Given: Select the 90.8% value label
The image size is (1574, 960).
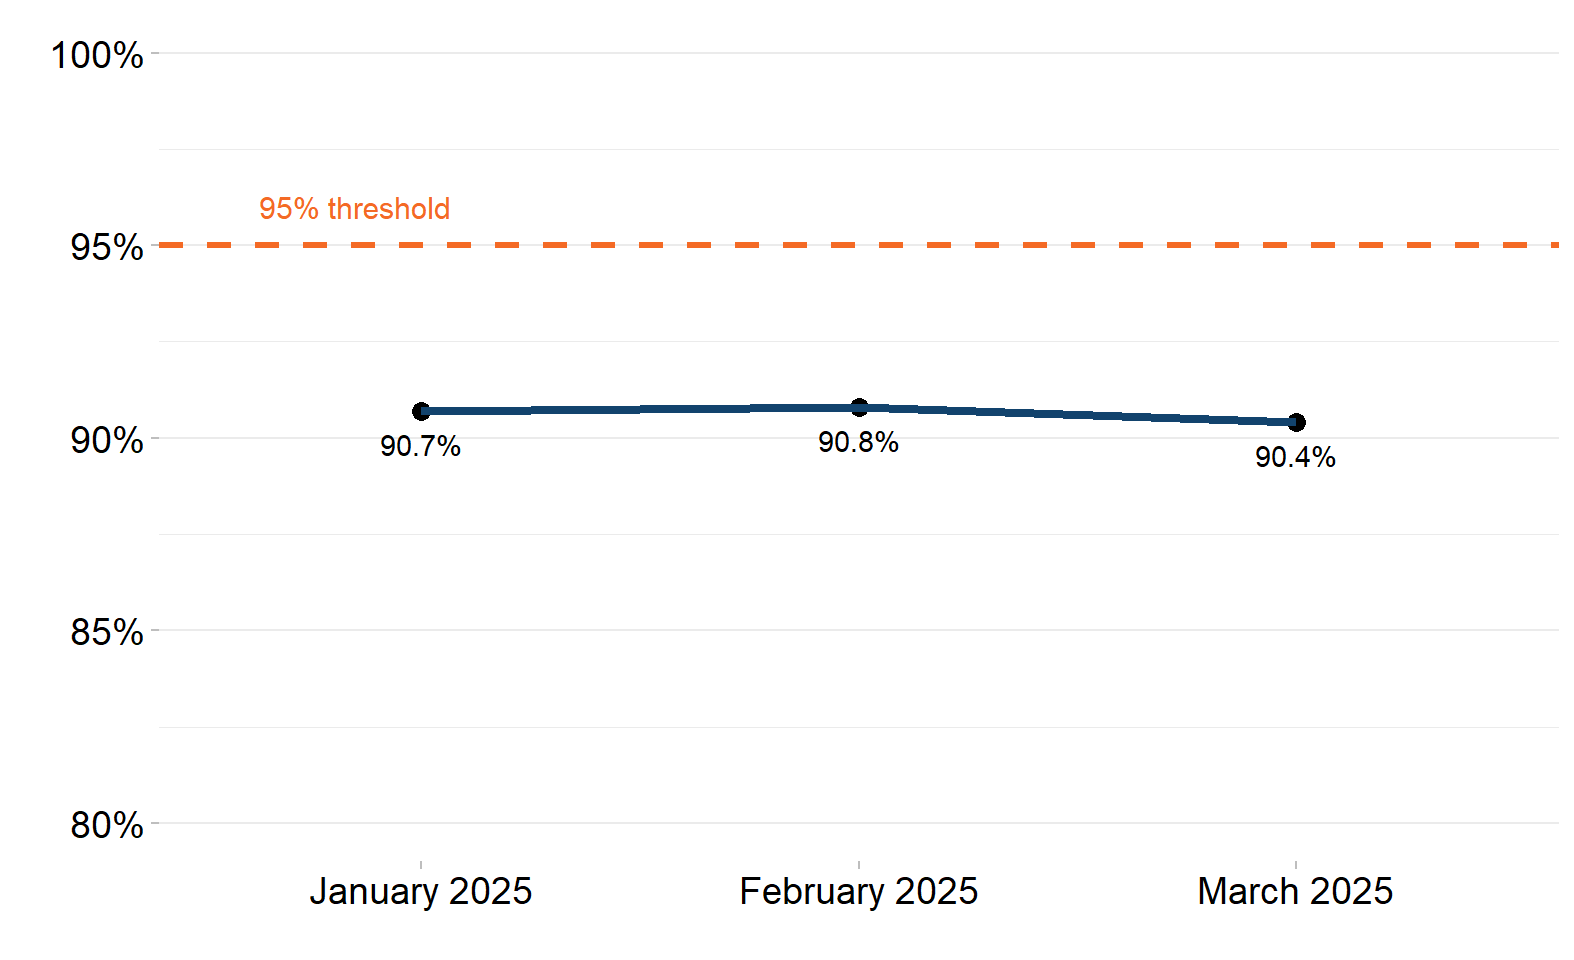Looking at the screenshot, I should pyautogui.click(x=858, y=442).
